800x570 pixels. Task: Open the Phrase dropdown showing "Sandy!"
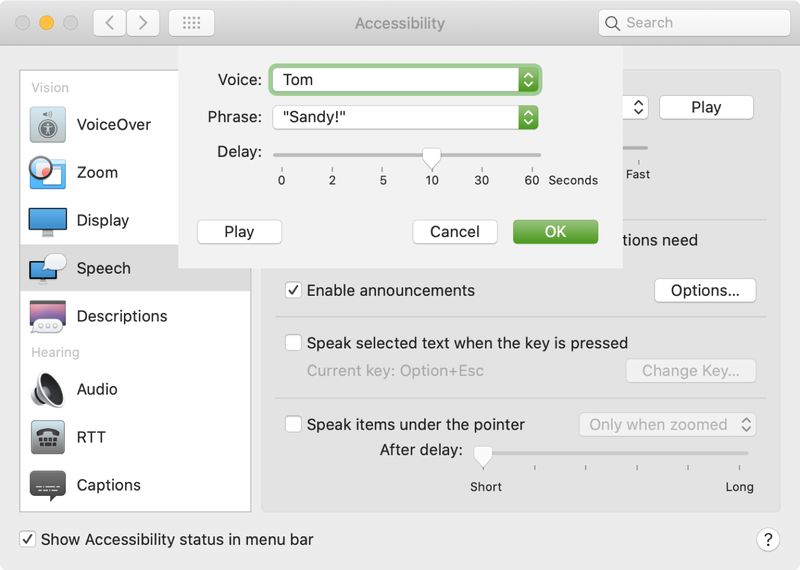click(405, 117)
